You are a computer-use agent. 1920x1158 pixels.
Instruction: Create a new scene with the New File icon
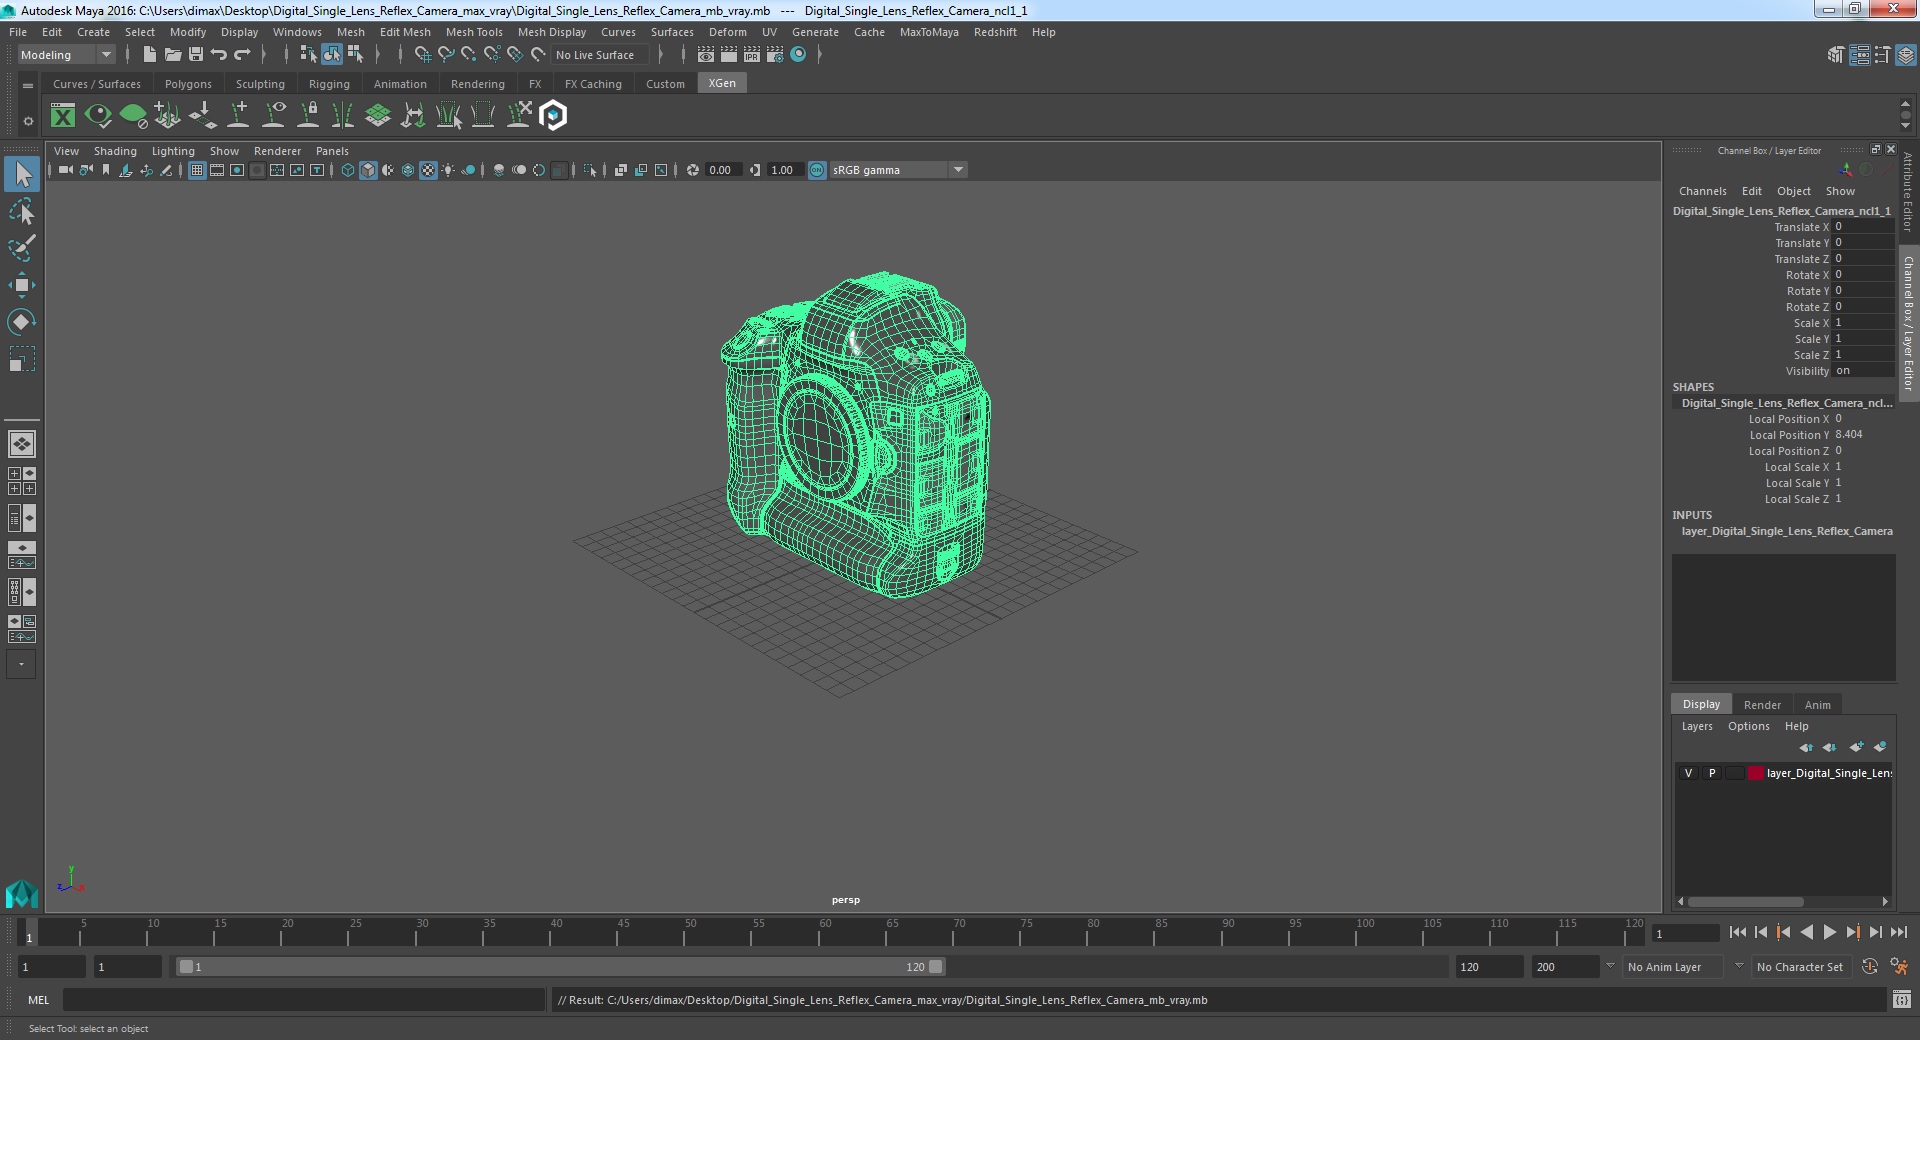149,55
